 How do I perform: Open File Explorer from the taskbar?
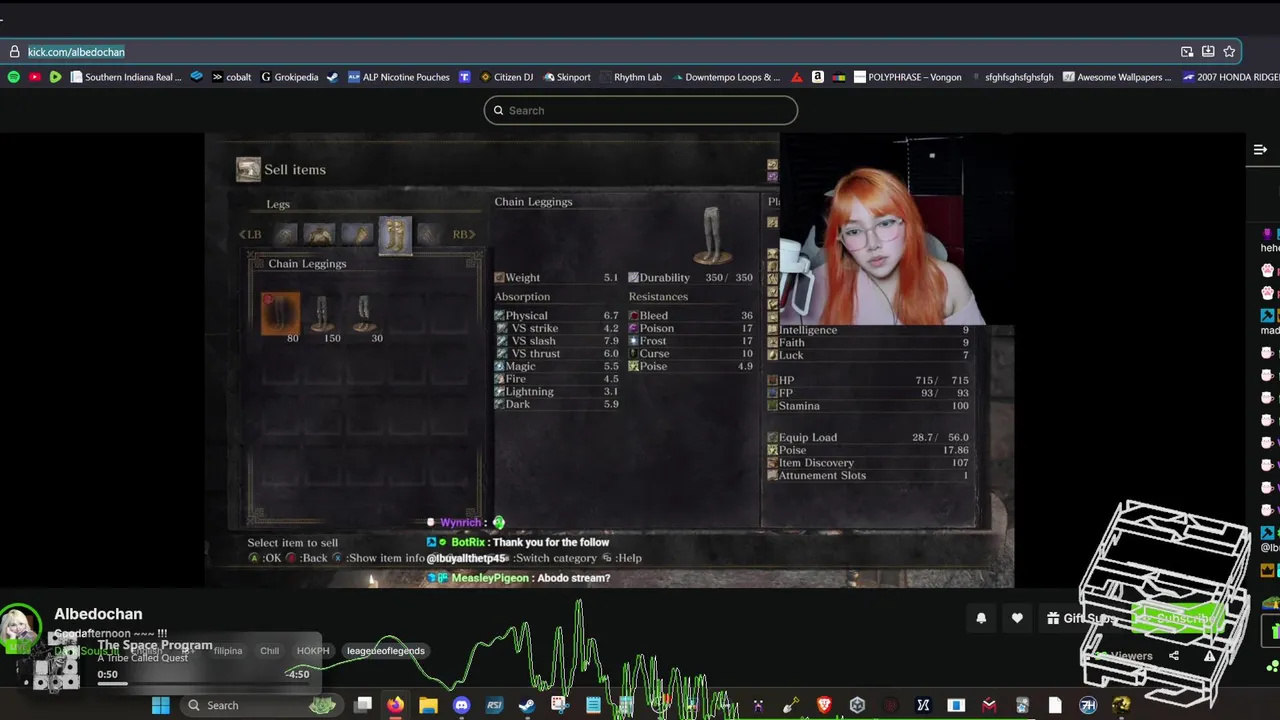(428, 705)
